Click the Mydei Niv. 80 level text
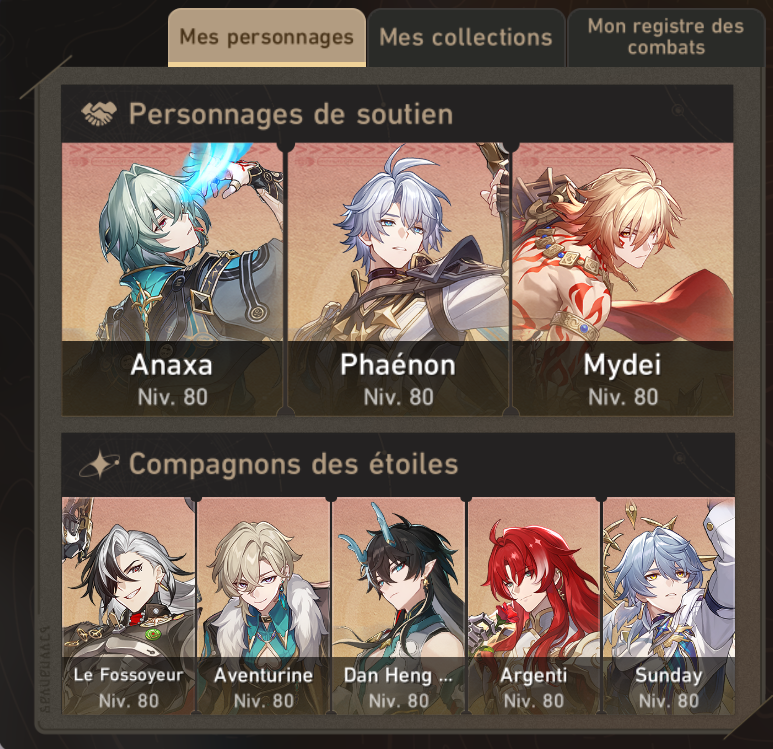Viewport: 773px width, 749px height. point(623,397)
